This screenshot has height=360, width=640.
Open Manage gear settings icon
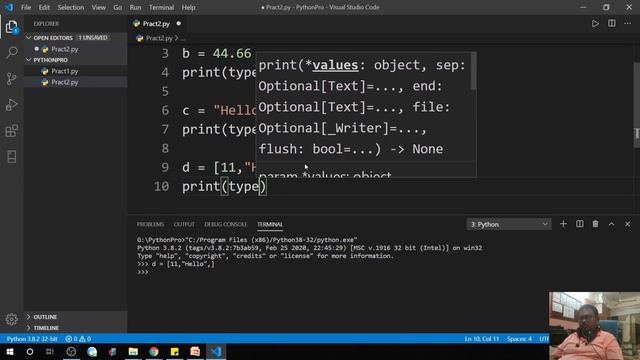pos(11,319)
